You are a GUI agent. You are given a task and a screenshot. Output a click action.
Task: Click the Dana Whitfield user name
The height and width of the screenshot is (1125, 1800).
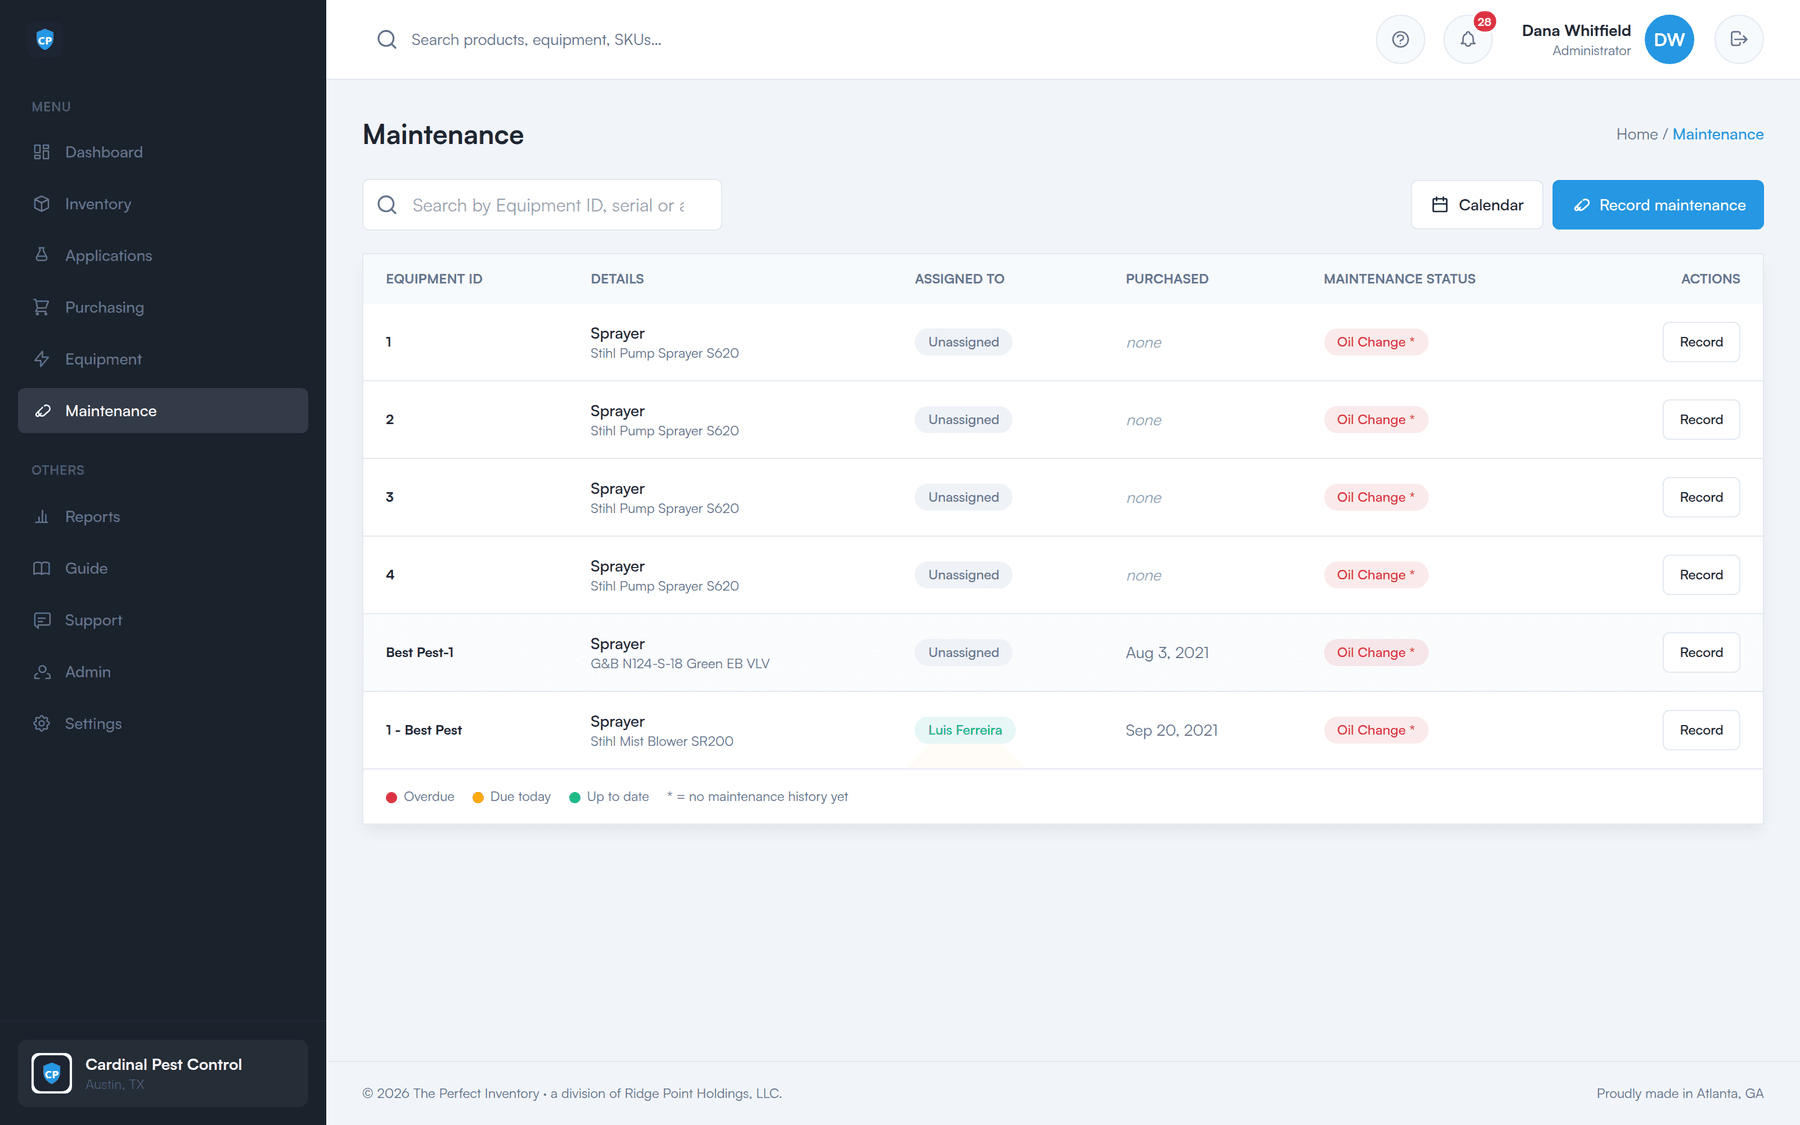[x=1576, y=30]
